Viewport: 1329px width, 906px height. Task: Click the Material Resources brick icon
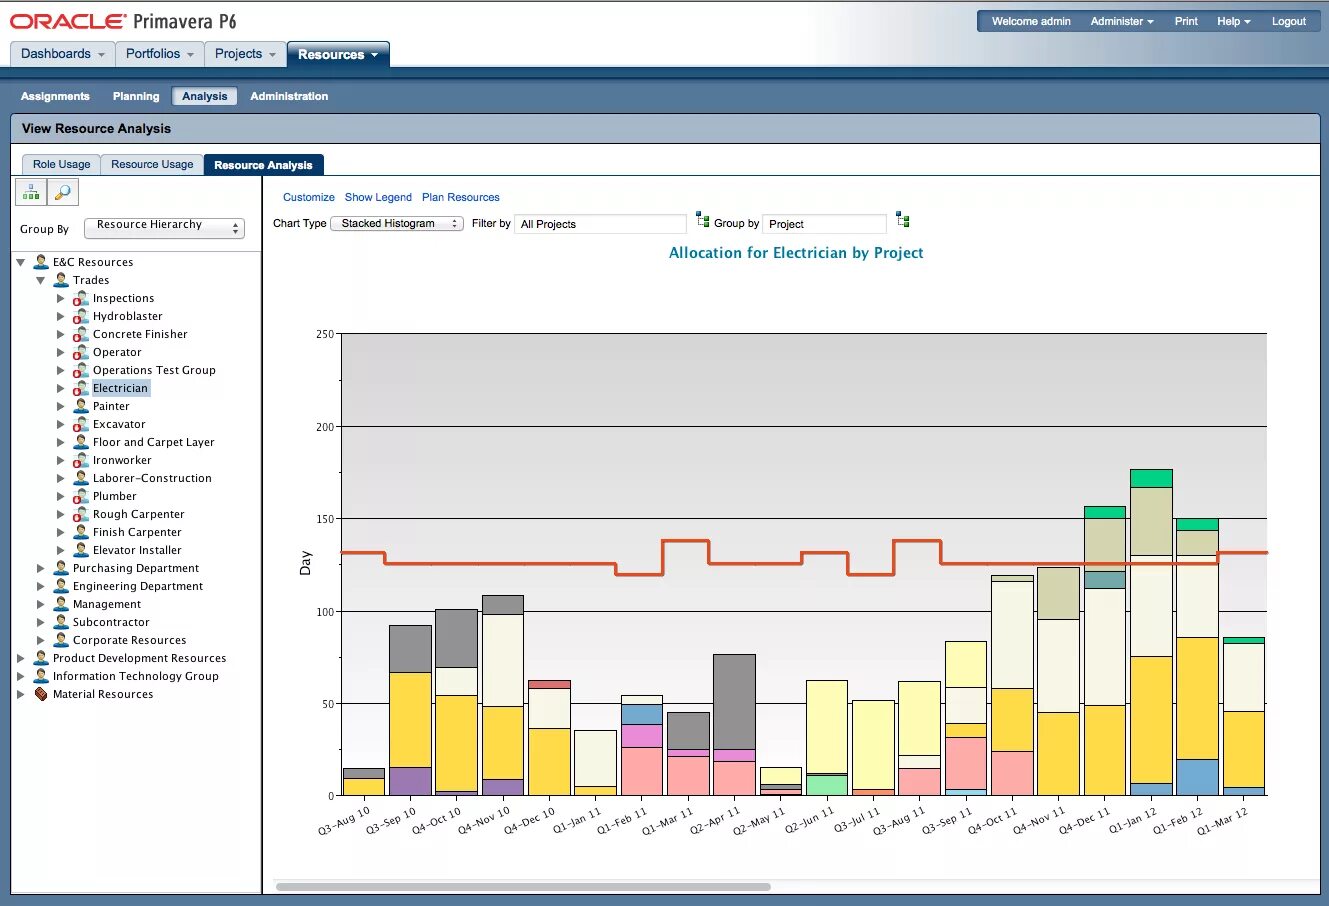41,694
